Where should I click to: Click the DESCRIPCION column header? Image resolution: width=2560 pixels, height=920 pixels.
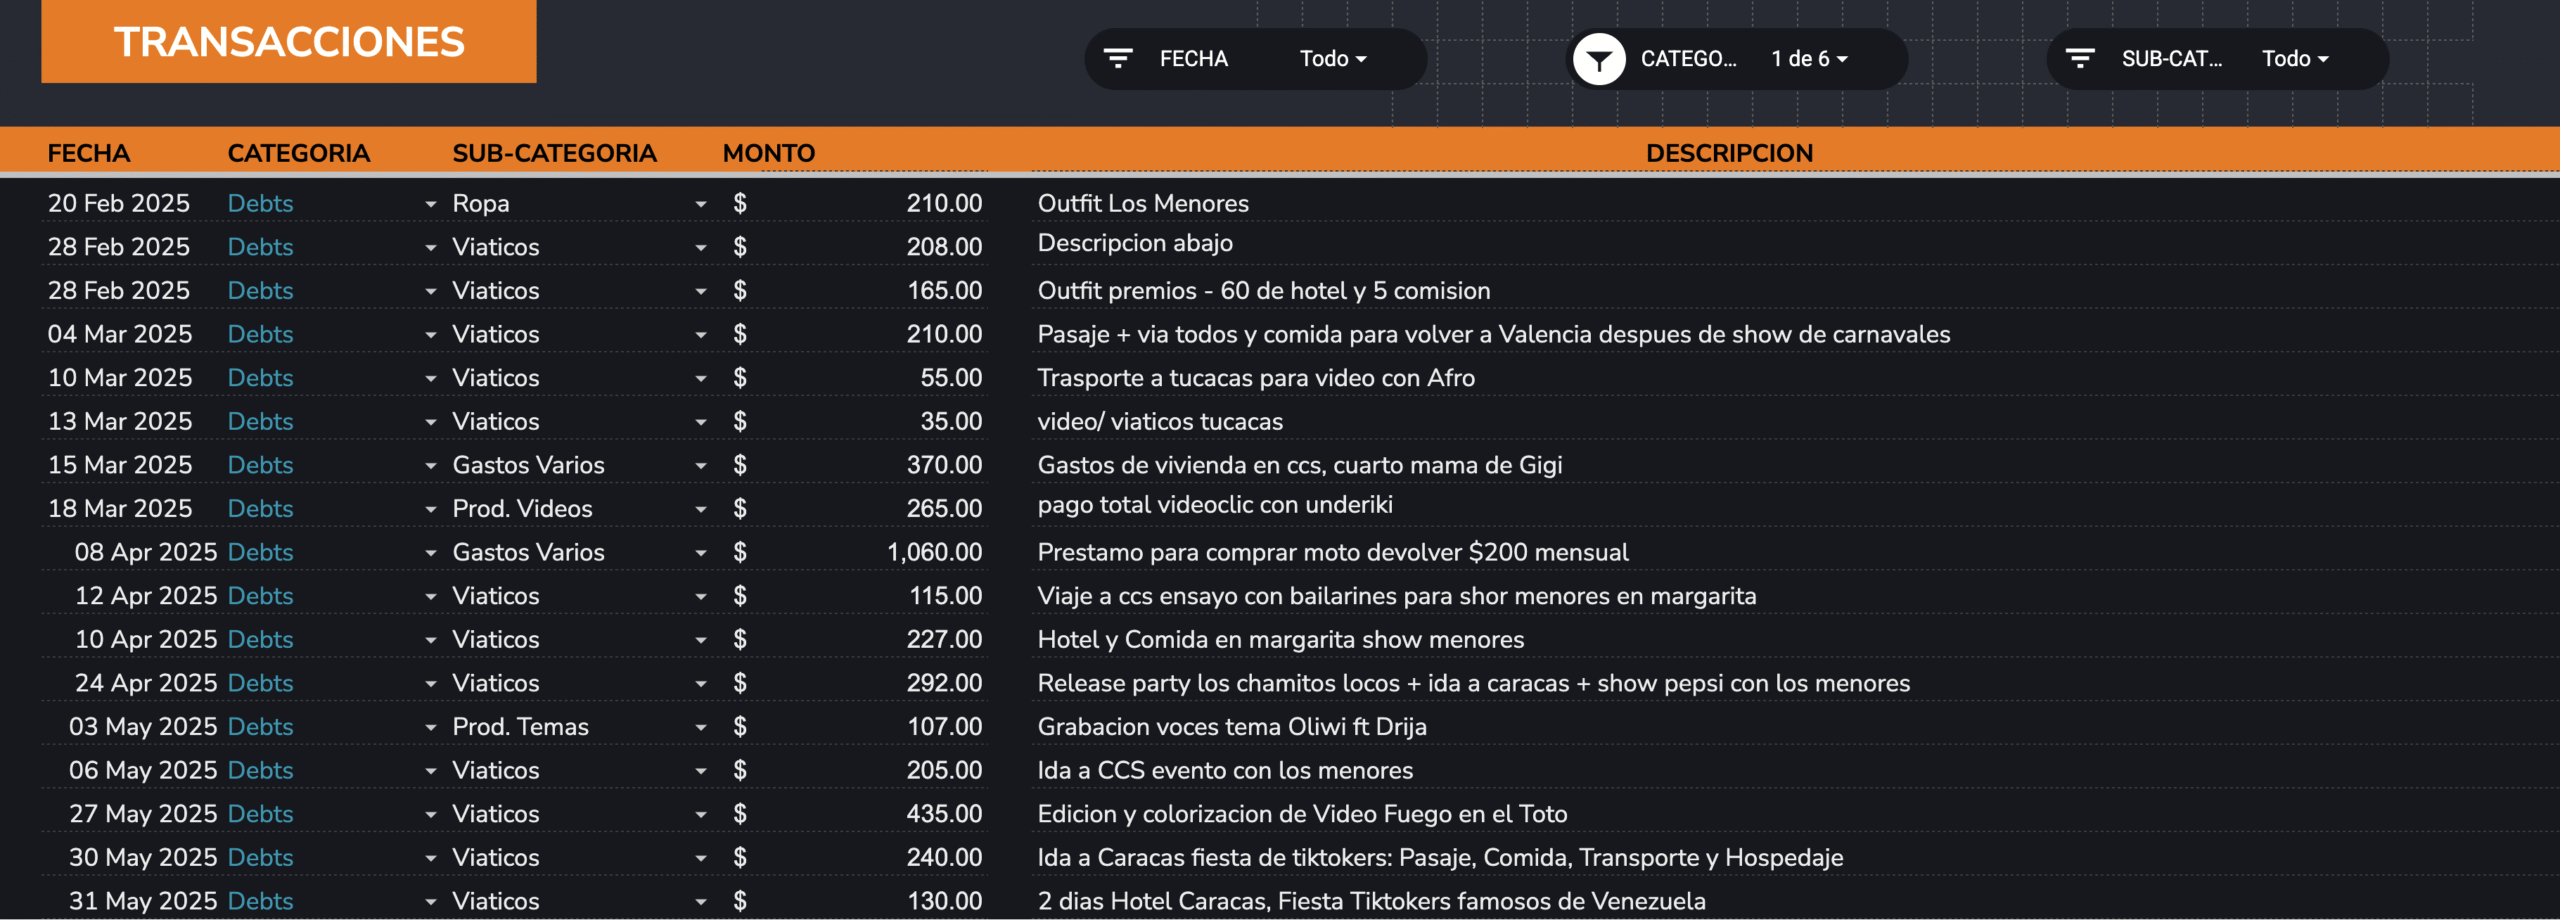point(1729,153)
